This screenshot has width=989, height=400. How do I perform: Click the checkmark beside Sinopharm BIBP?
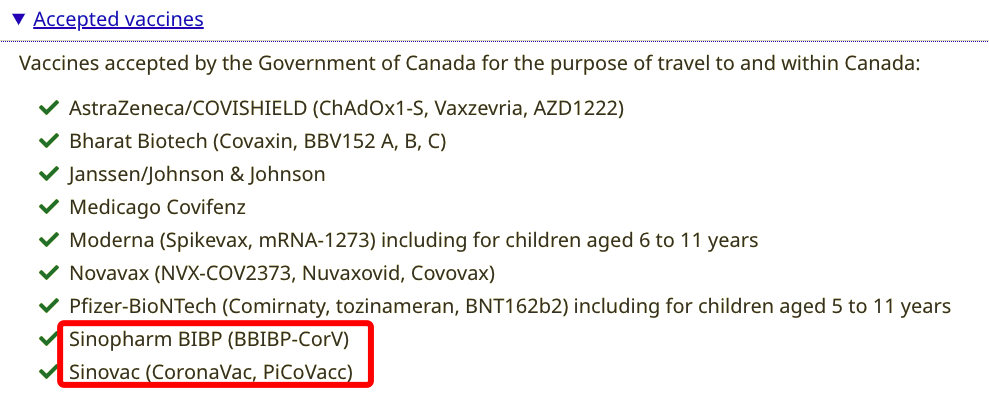[47, 339]
